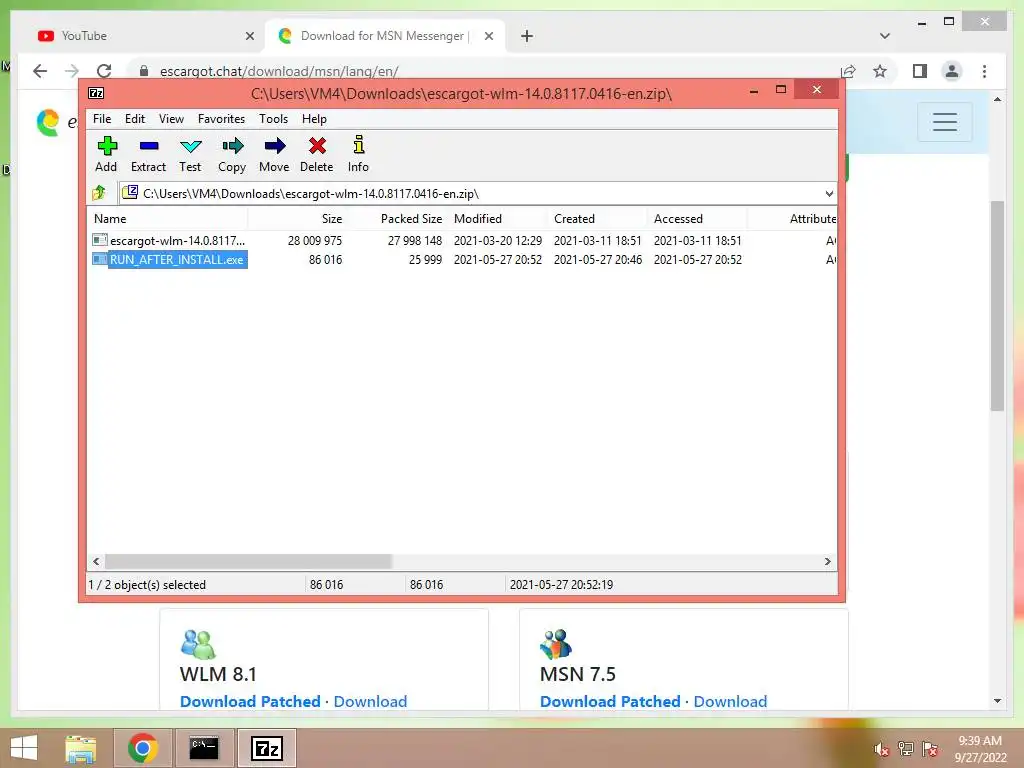The width and height of the screenshot is (1024, 768).
Task: Open the Info tool in 7-Zip
Action: pyautogui.click(x=358, y=154)
